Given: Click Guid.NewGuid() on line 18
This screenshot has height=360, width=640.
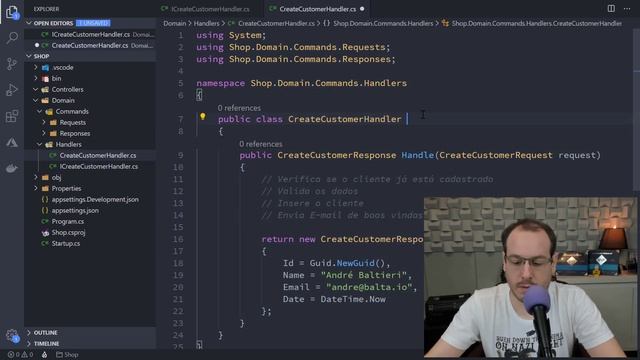Looking at the screenshot, I should 347,263.
